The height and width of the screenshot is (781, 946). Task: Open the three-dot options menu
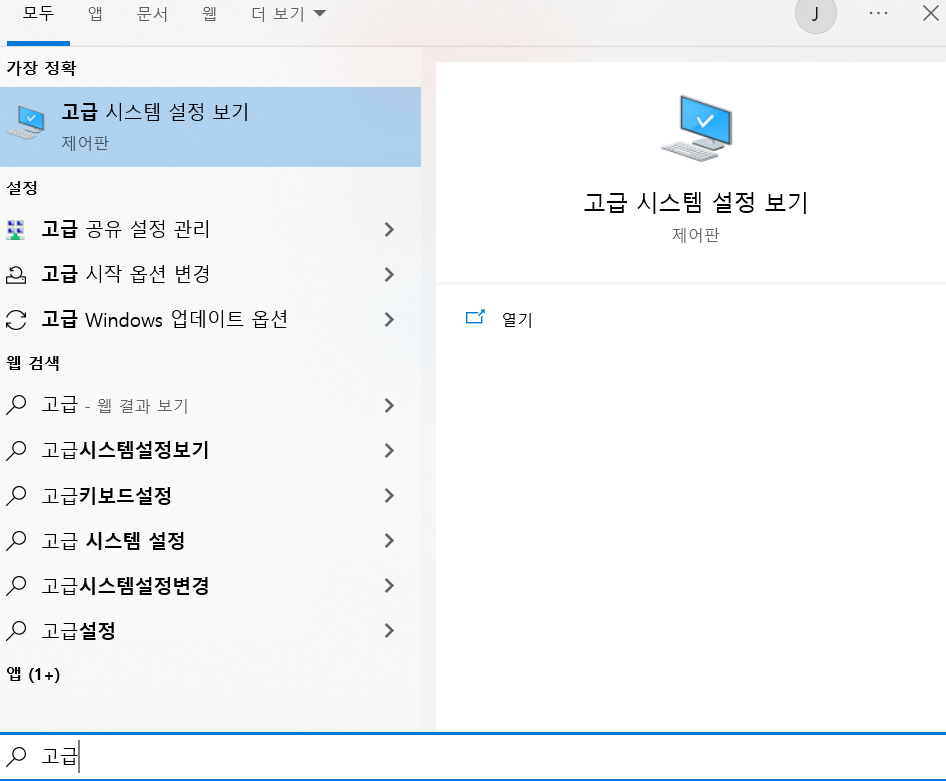(878, 13)
